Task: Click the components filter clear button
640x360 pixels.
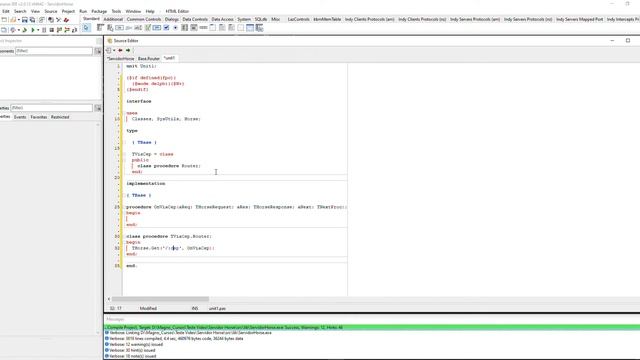Action: [98, 51]
